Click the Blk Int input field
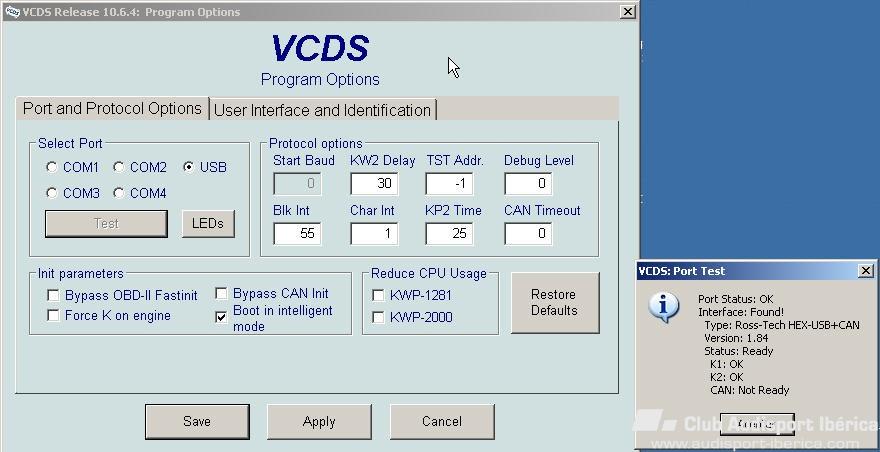880x452 pixels. click(297, 234)
